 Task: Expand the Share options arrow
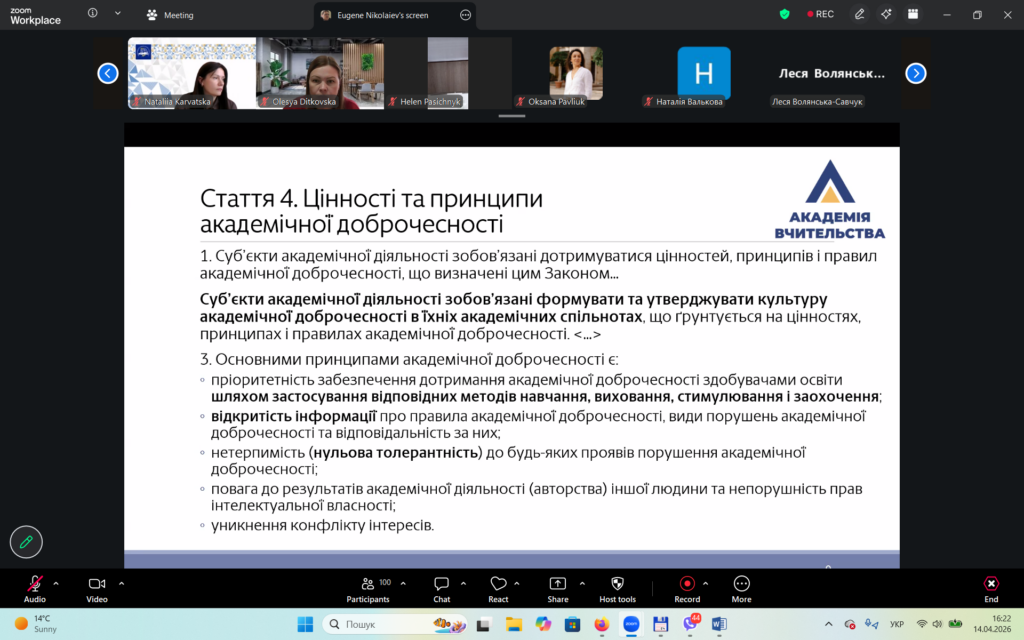point(580,583)
